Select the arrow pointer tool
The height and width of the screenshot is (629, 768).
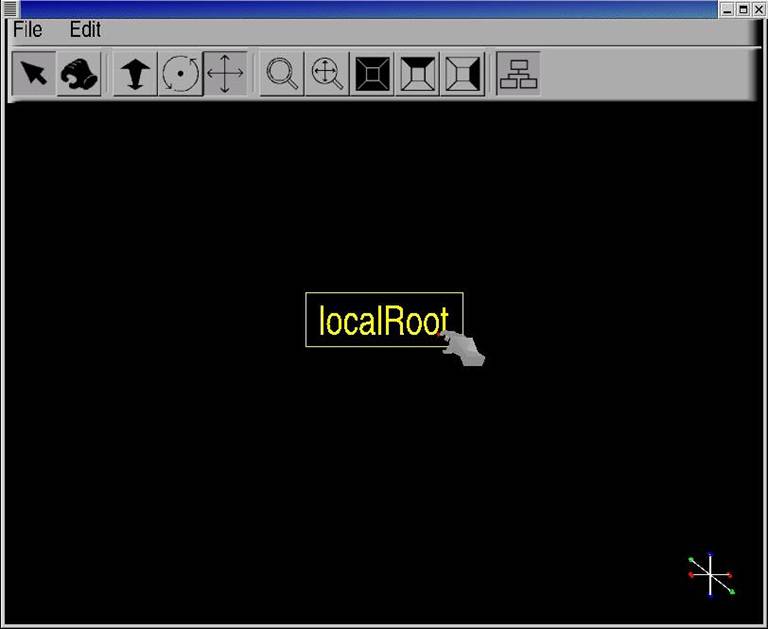pos(34,73)
